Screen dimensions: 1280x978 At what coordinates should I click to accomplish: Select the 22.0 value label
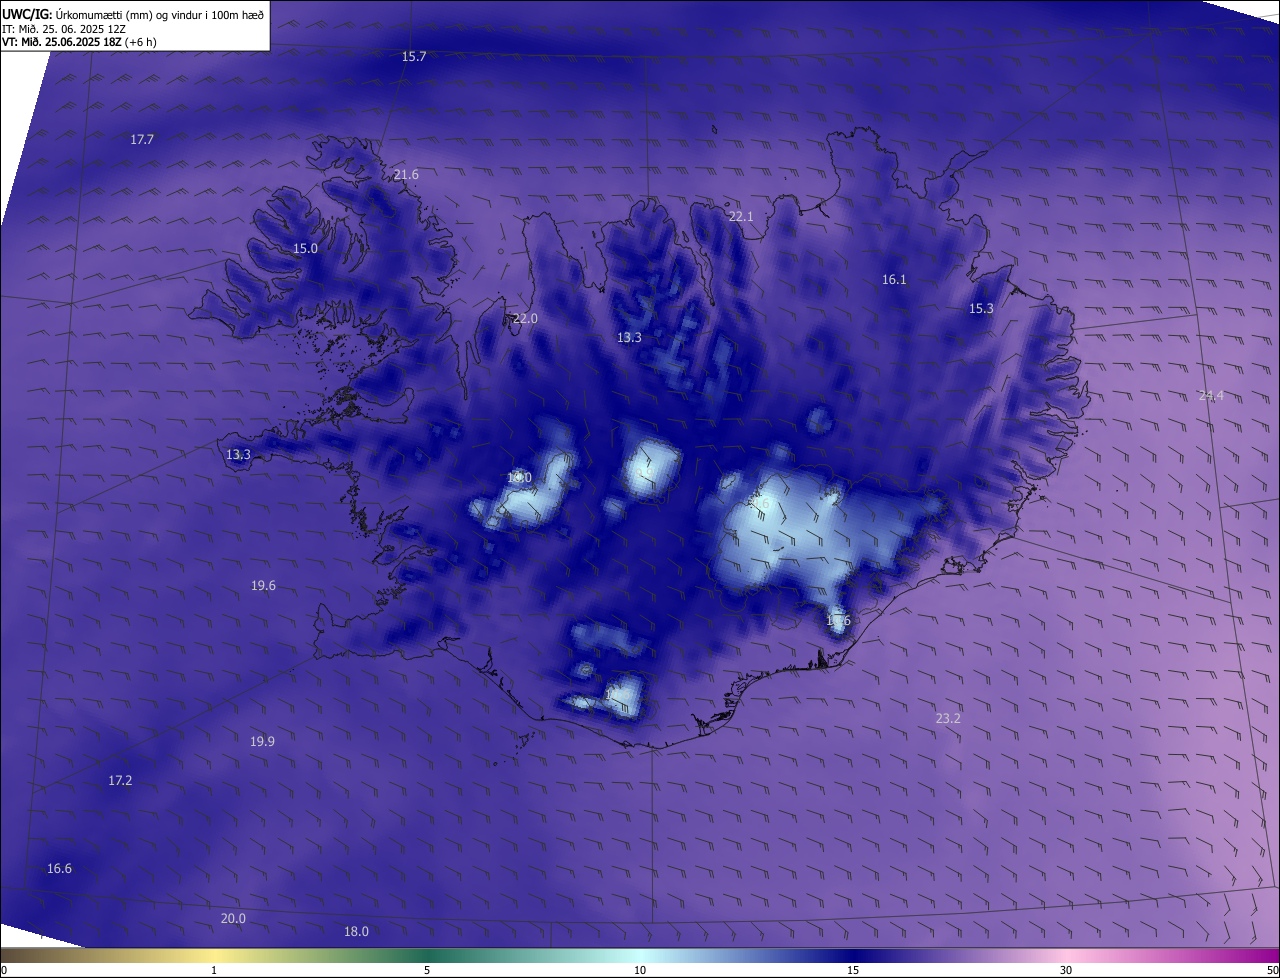click(x=525, y=319)
